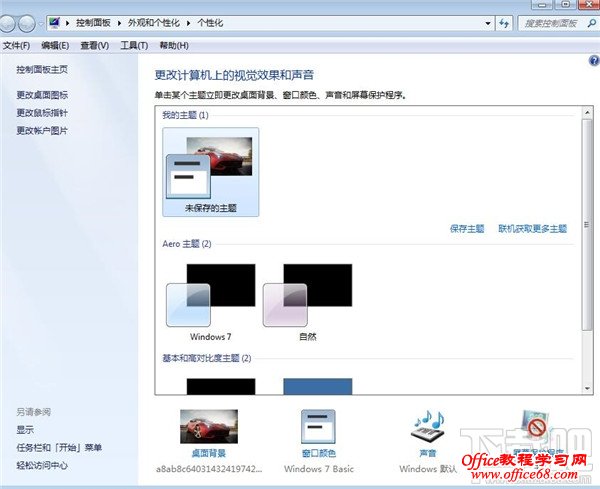
Task: Open 声音 sounds icon
Action: (428, 426)
